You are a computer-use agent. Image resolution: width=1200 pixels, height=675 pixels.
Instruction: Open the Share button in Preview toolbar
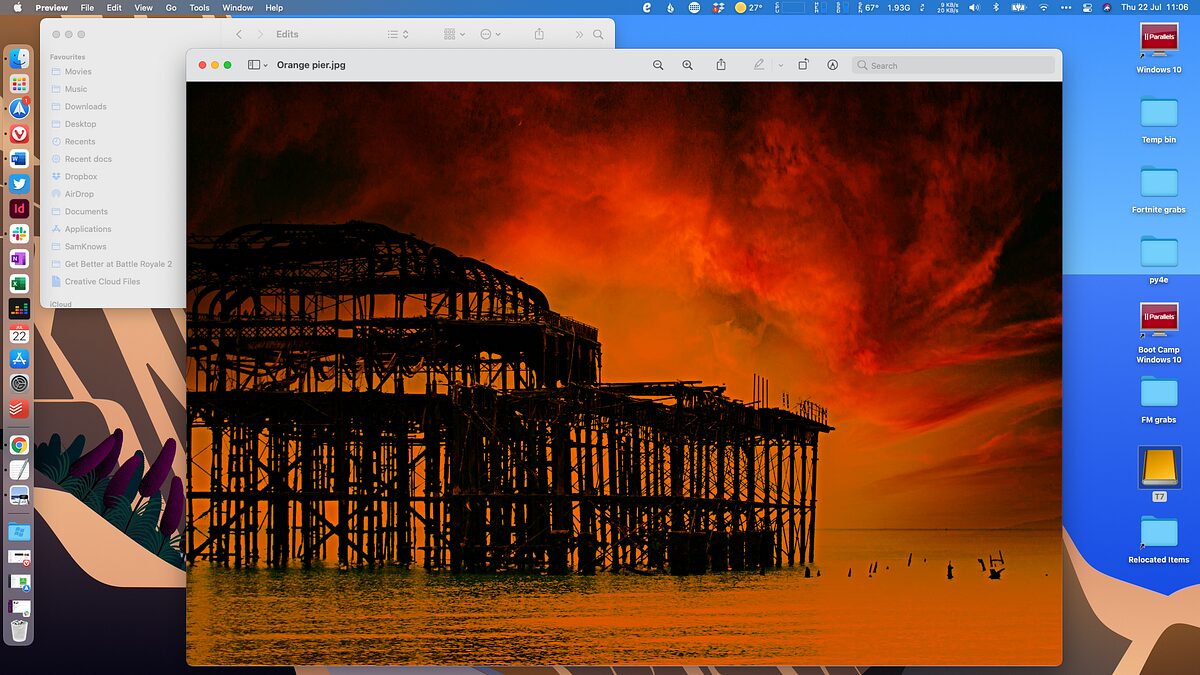click(x=721, y=65)
